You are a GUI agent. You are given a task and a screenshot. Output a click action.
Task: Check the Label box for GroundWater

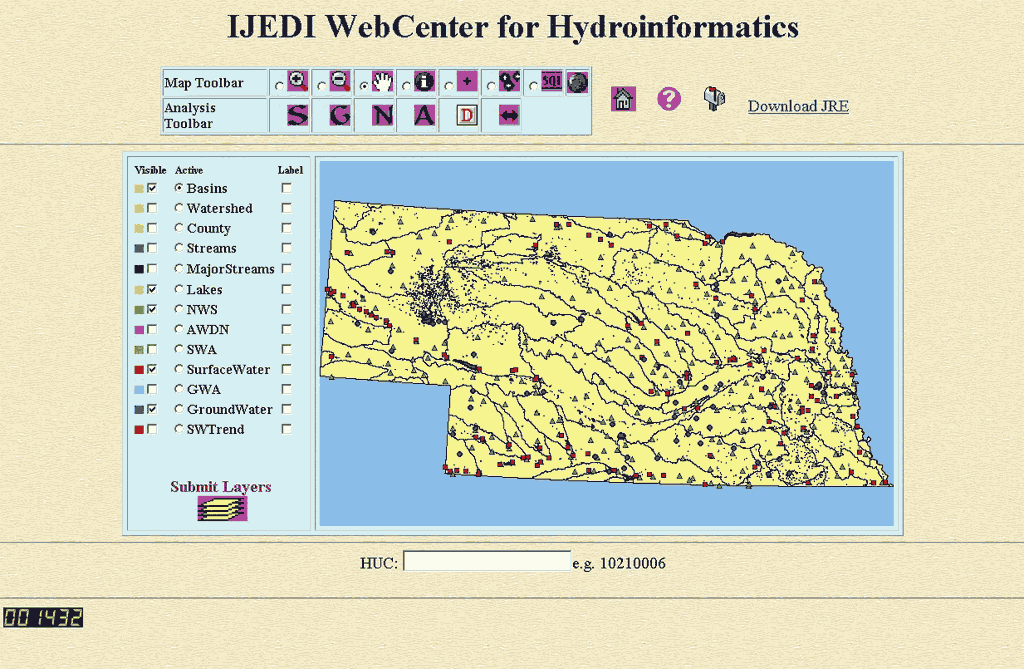click(x=287, y=409)
